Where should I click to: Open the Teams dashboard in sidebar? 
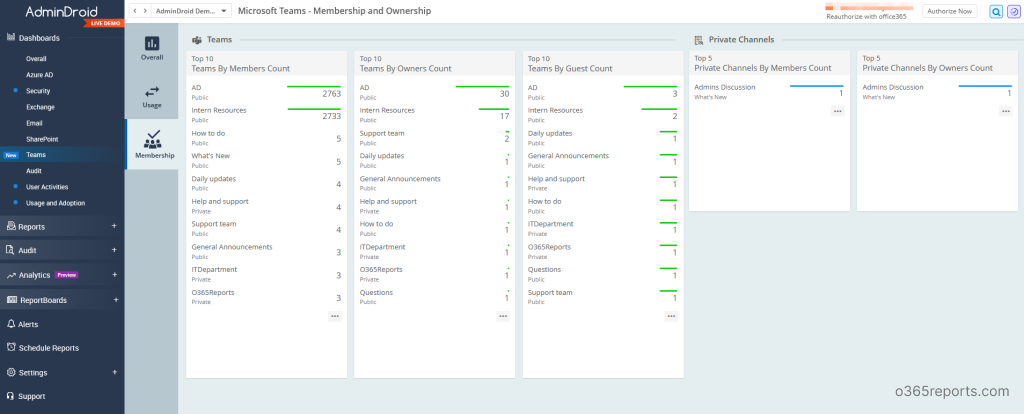tap(36, 155)
